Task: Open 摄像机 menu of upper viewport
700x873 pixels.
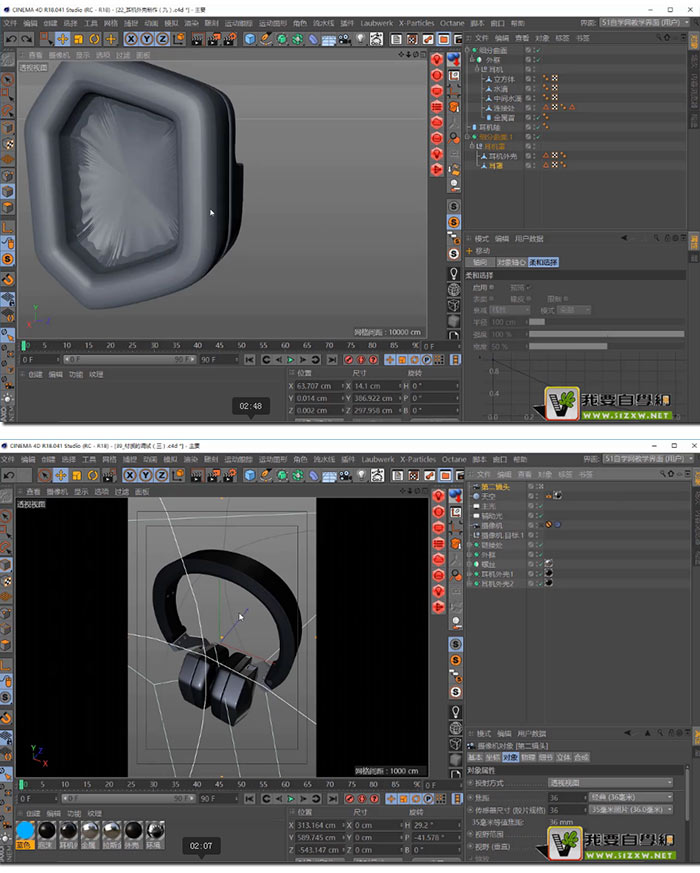Action: (x=59, y=55)
